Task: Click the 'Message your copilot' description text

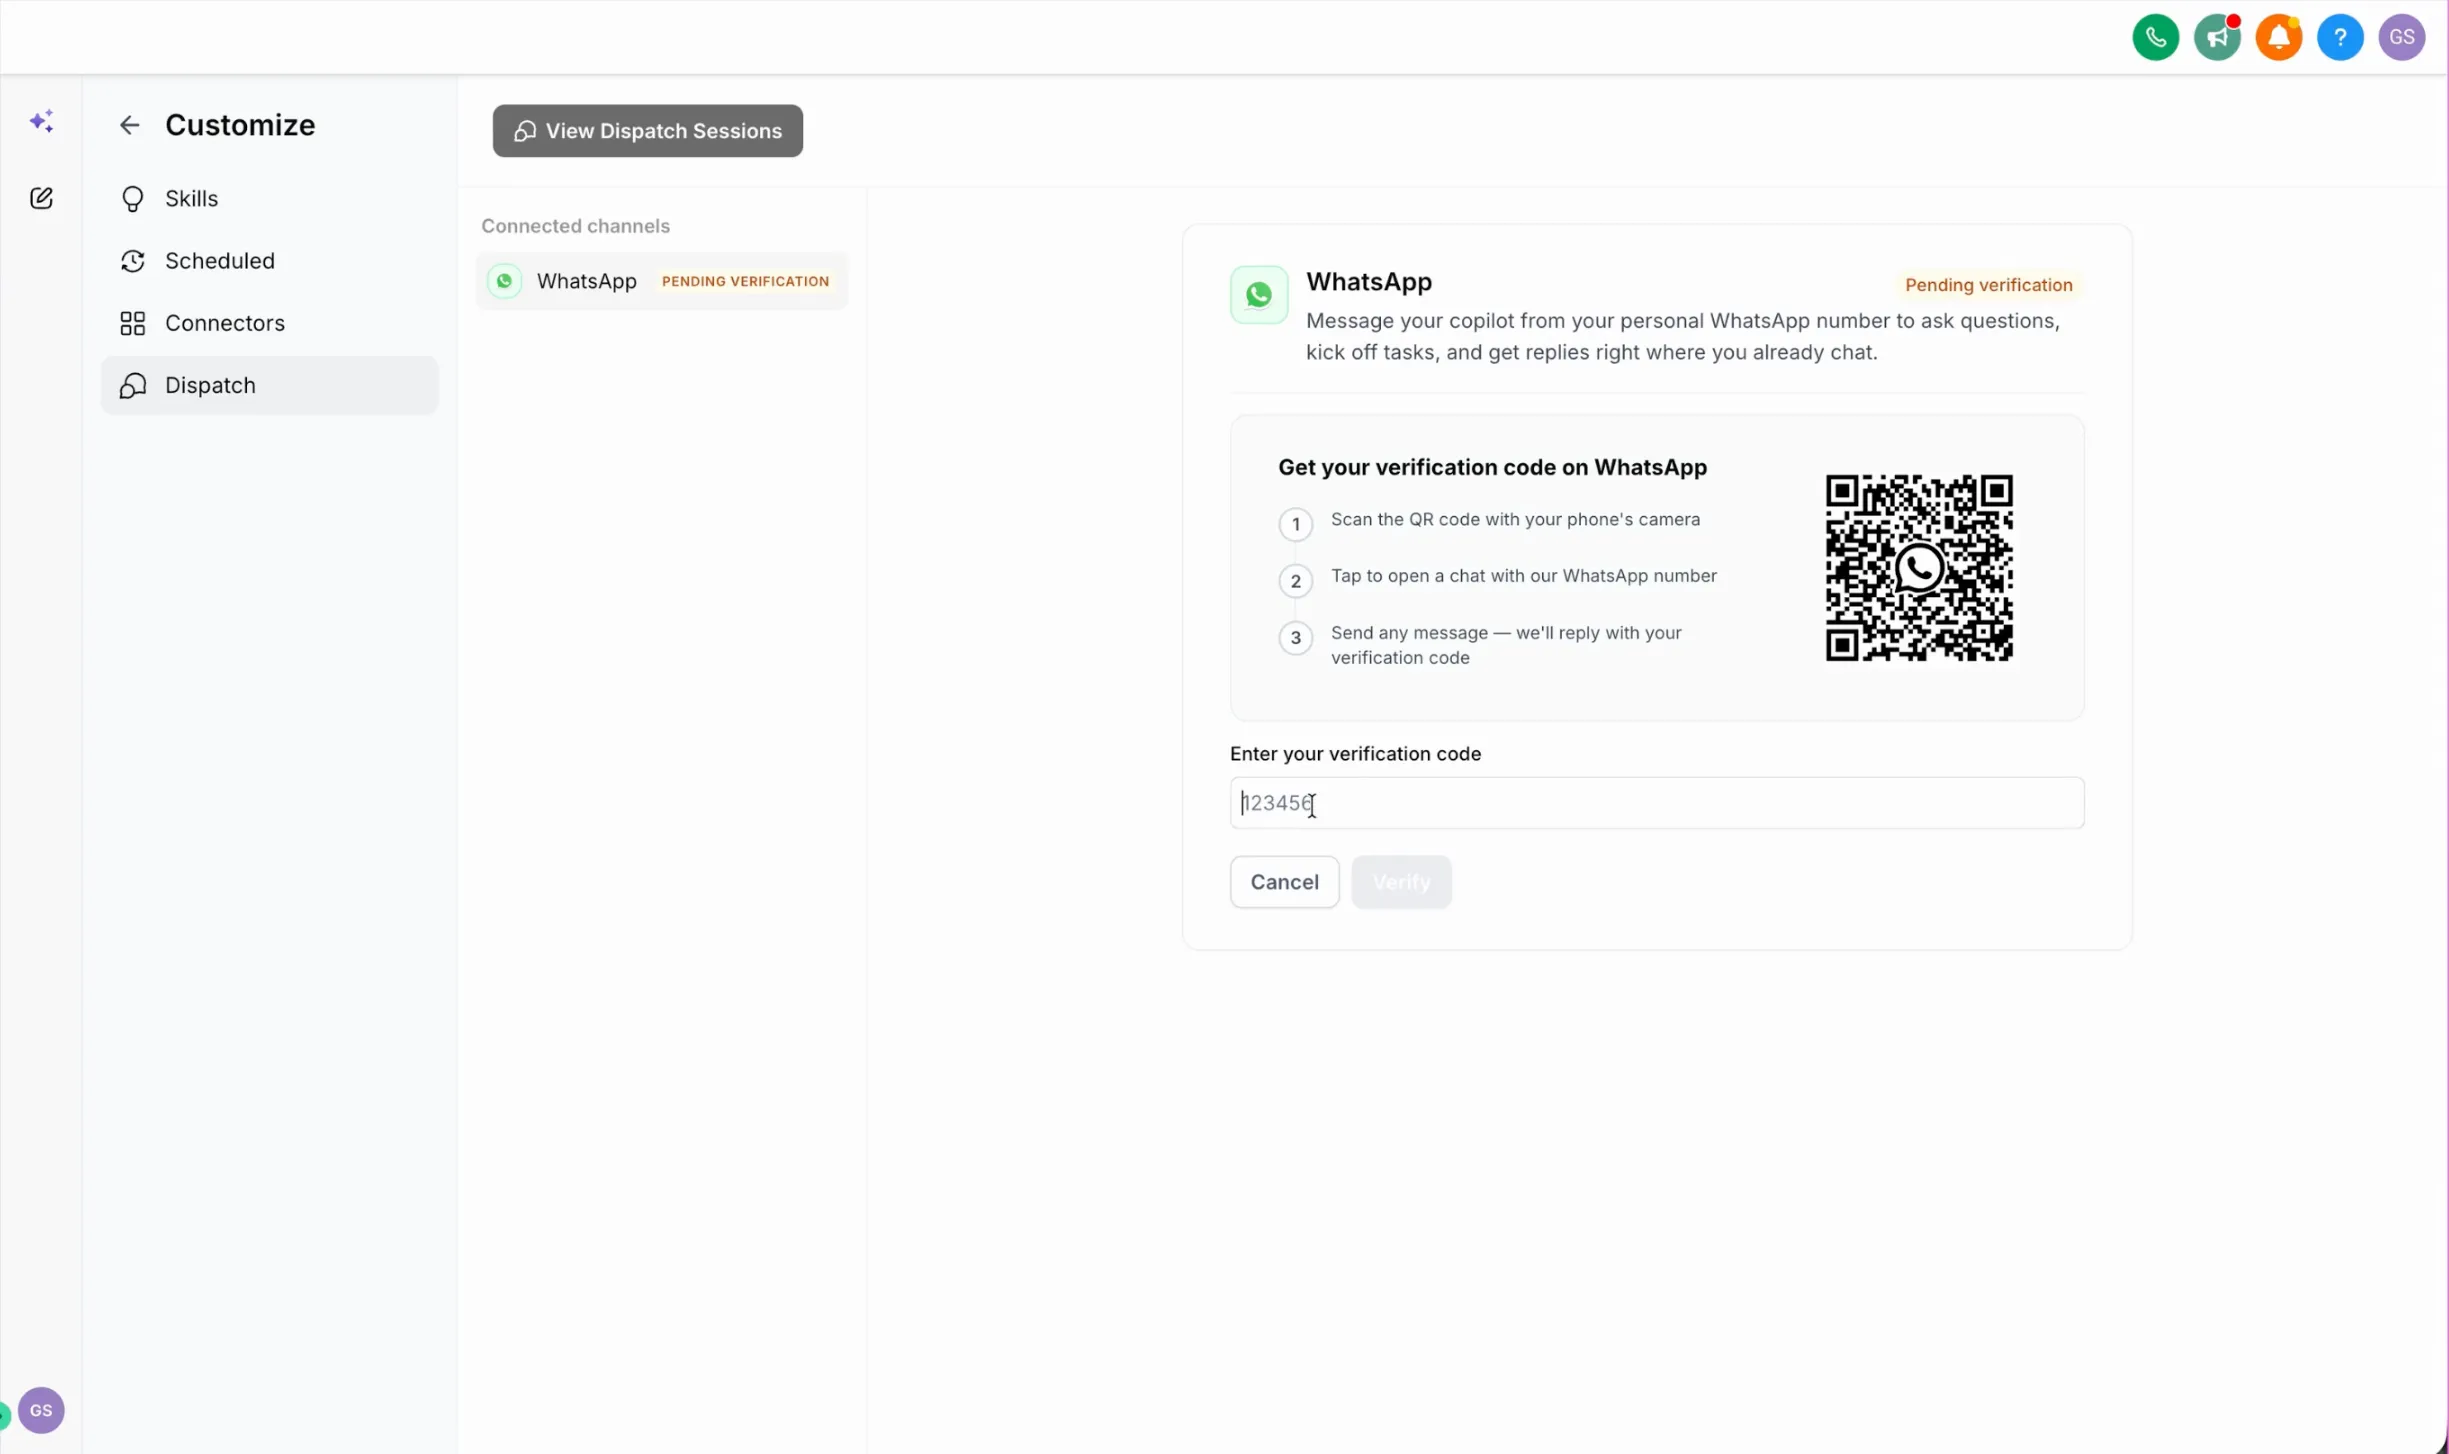Action: 1682,336
